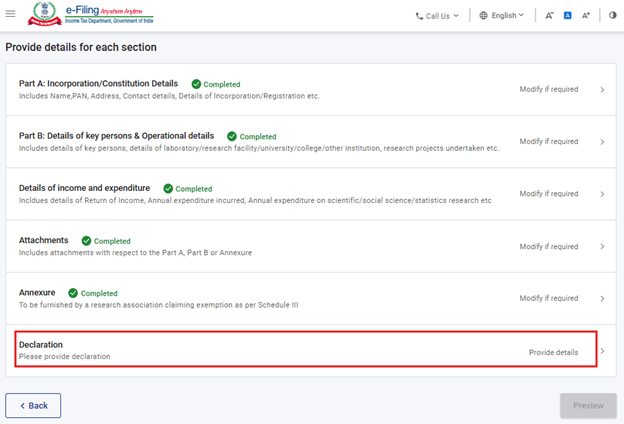Screen dimensions: 624x424
Task: Open Details of income and expenditure section
Action: click(x=84, y=188)
